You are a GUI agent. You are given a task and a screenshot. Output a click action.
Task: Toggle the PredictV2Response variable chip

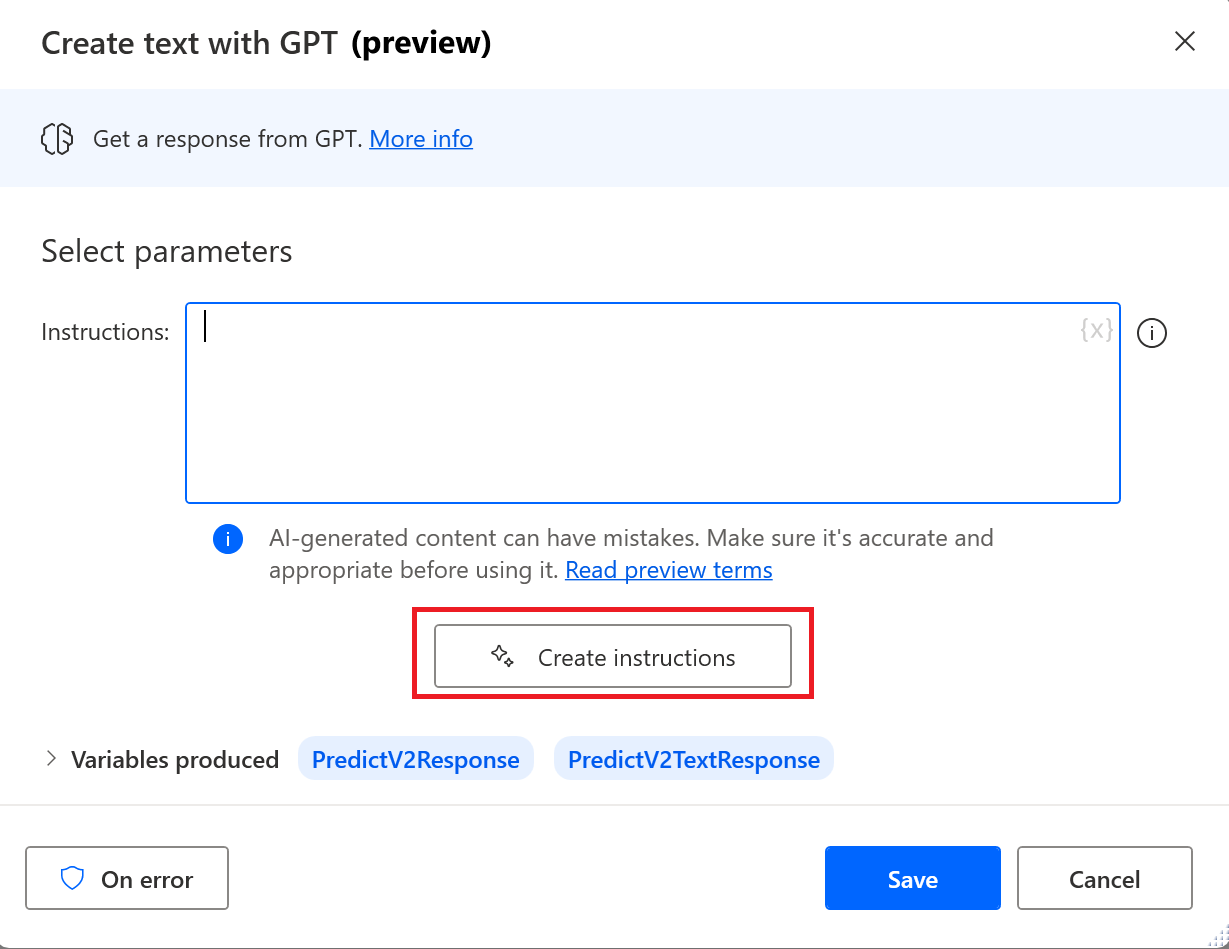coord(415,758)
